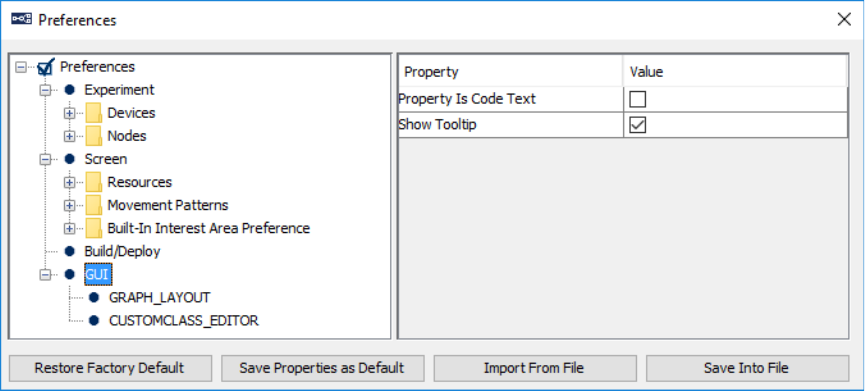Collapse the GUI tree node
This screenshot has height=391, width=865.
point(45,275)
